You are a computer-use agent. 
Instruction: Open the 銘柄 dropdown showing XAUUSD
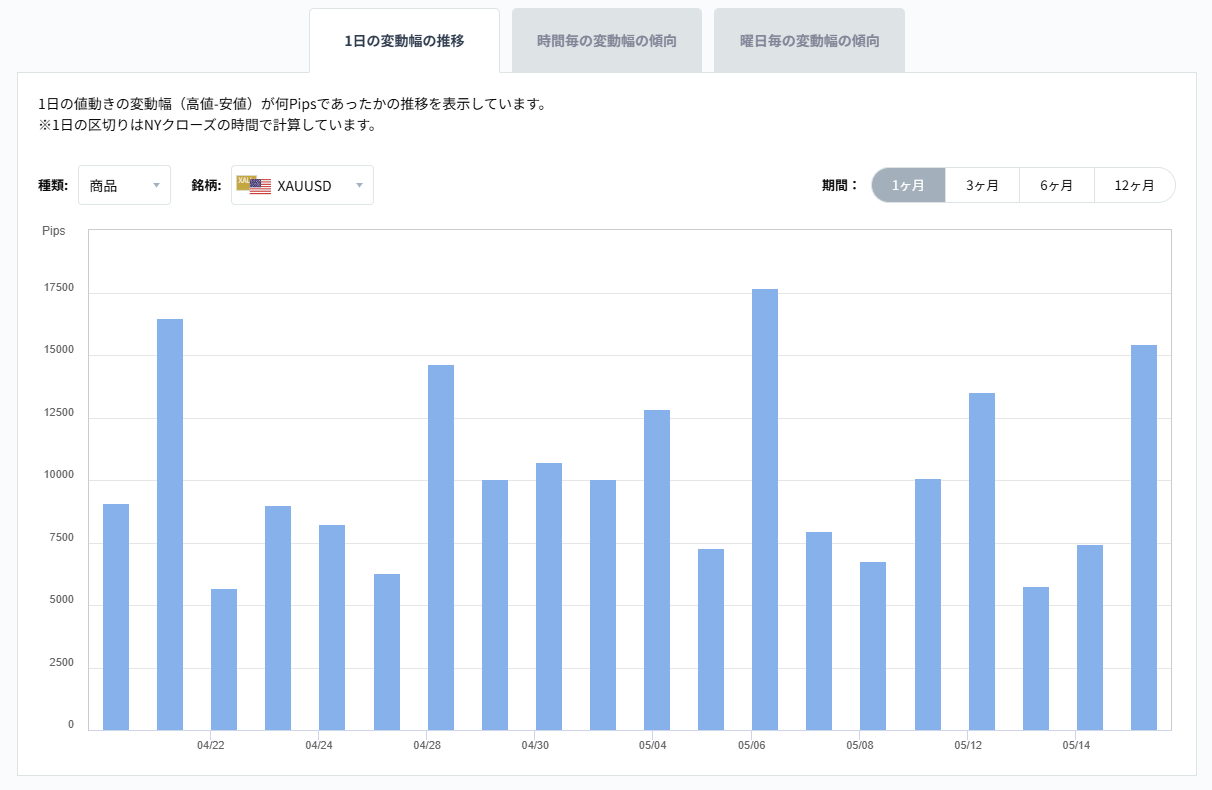pyautogui.click(x=302, y=185)
